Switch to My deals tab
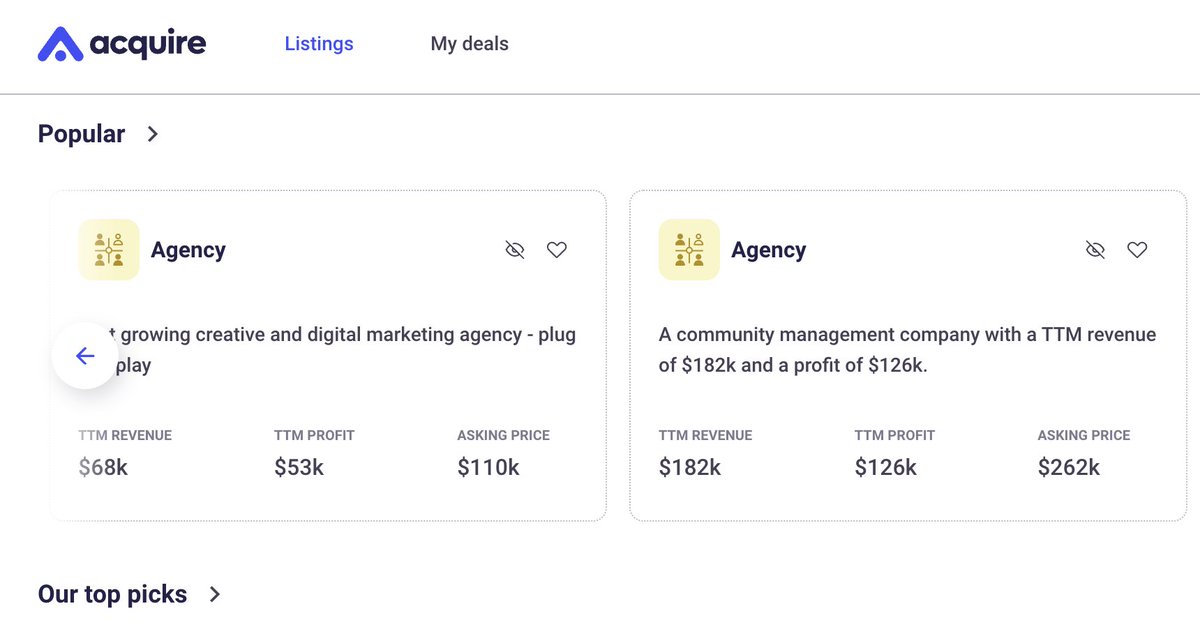Screen dimensions: 1200x643 469,44
